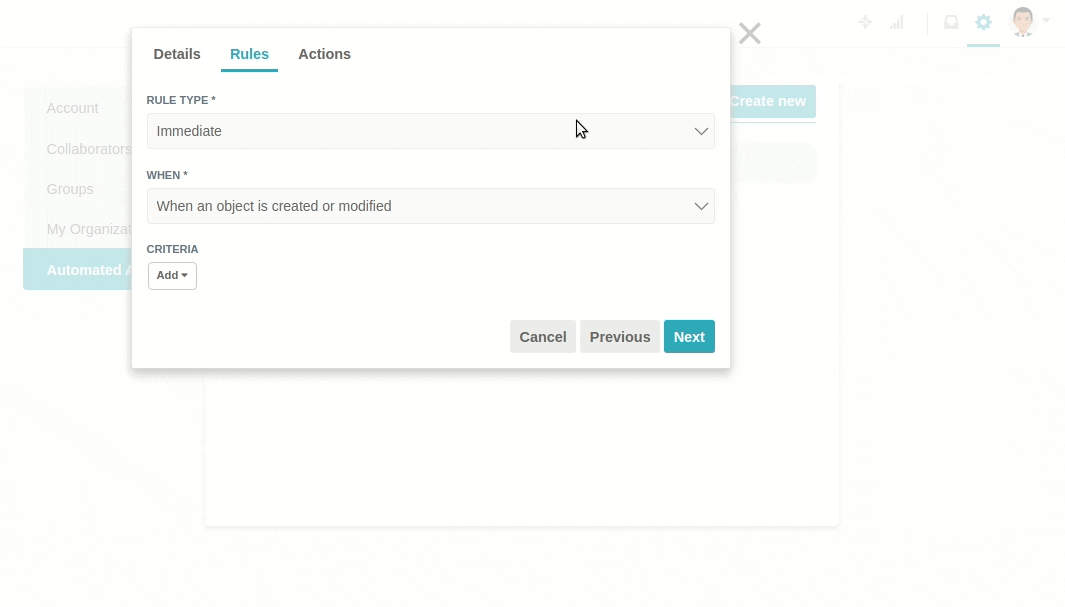Cancel the rule dialog
Image resolution: width=1065 pixels, height=607 pixels.
543,337
